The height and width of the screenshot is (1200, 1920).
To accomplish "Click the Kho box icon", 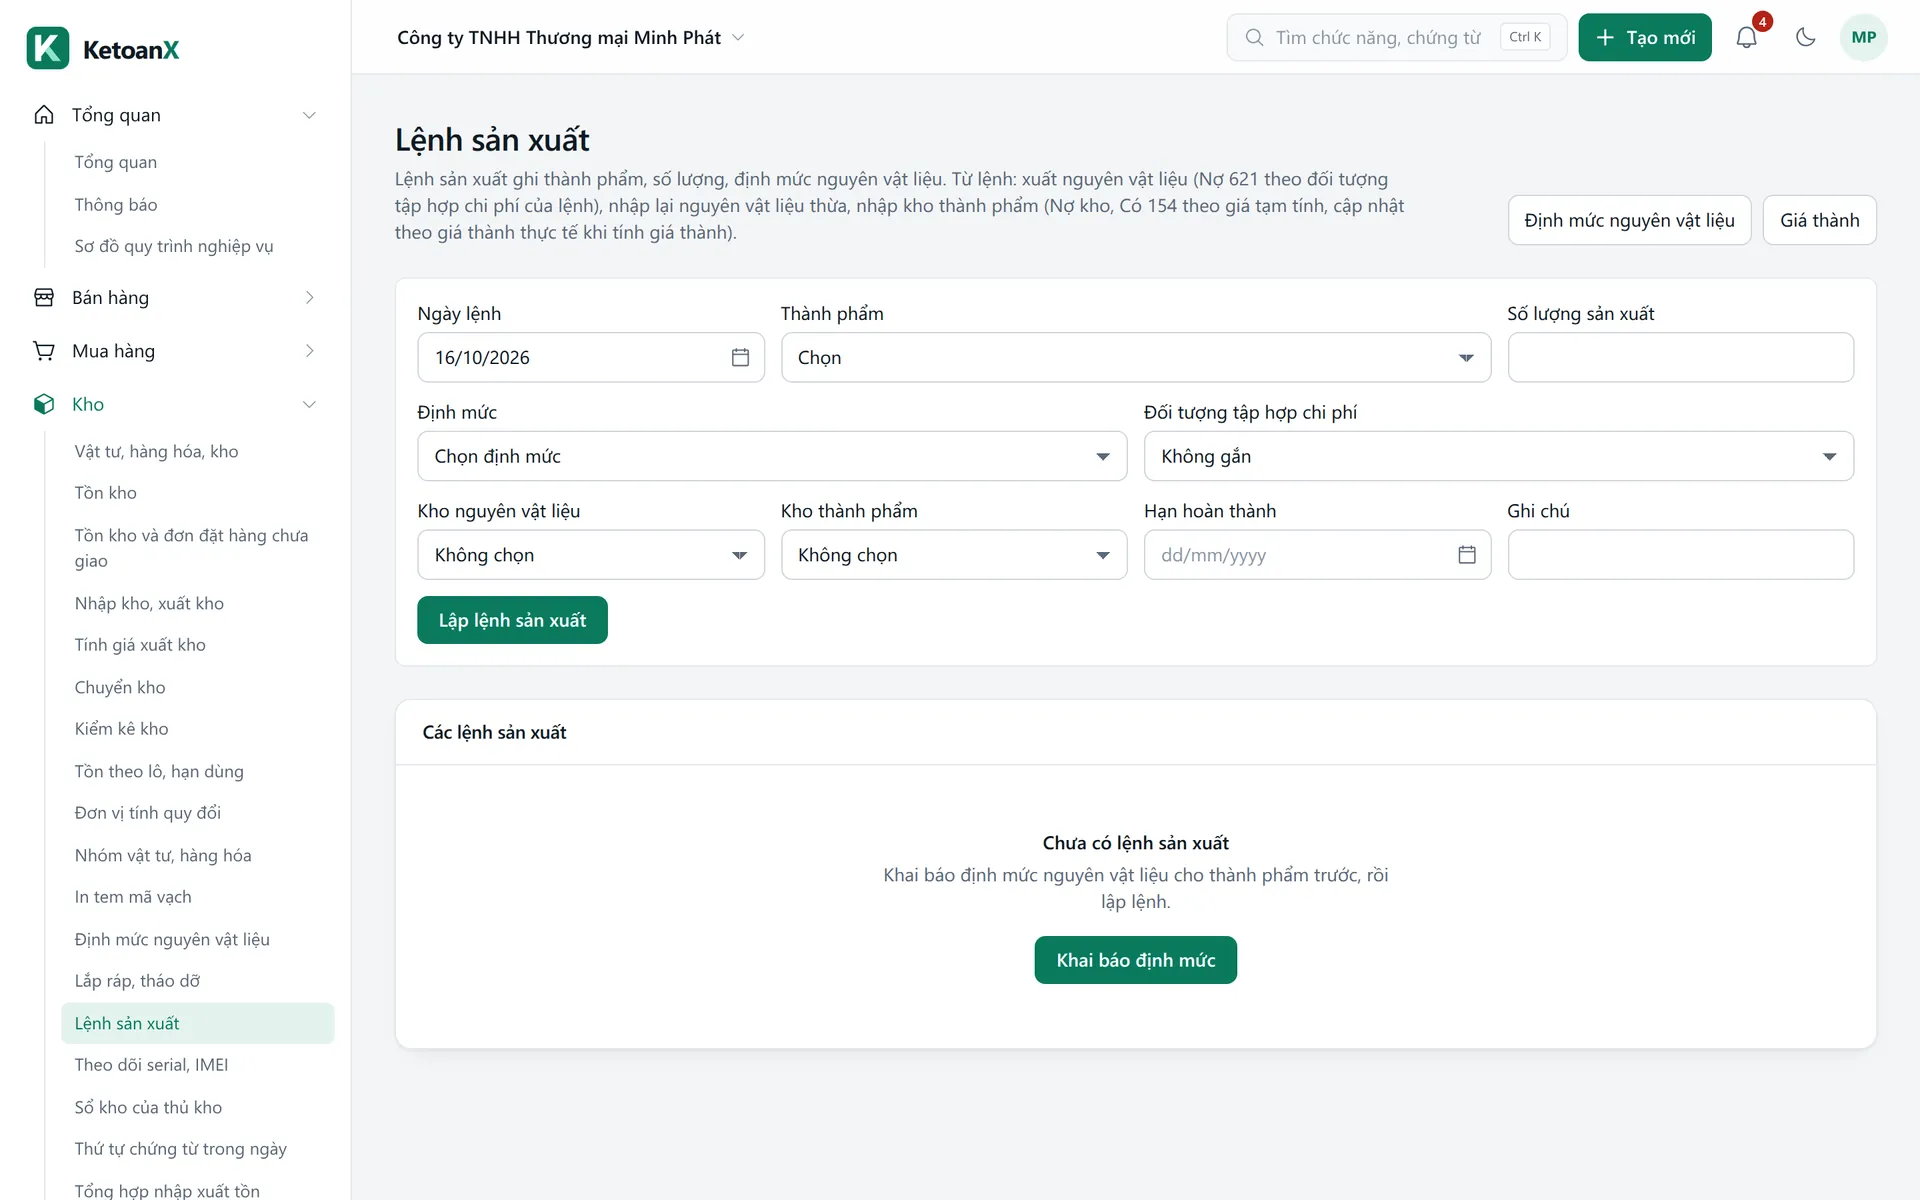I will [x=44, y=404].
